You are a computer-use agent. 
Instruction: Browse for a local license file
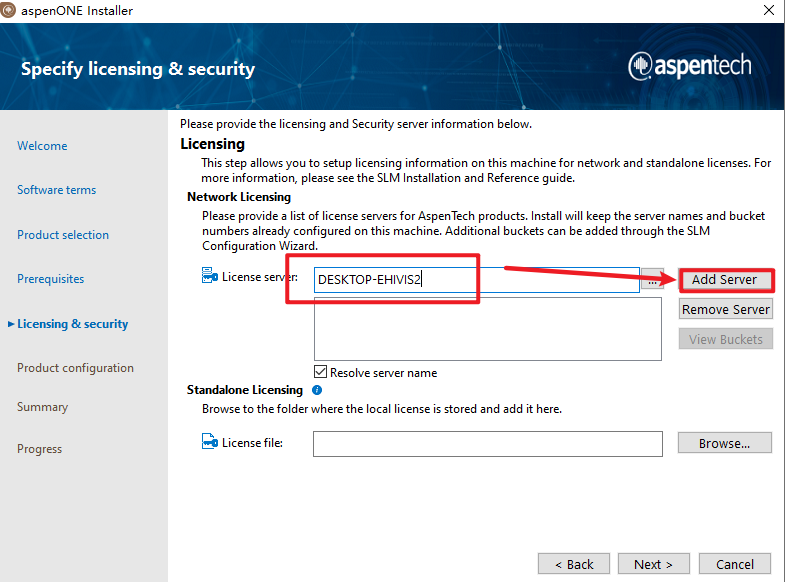[x=725, y=443]
